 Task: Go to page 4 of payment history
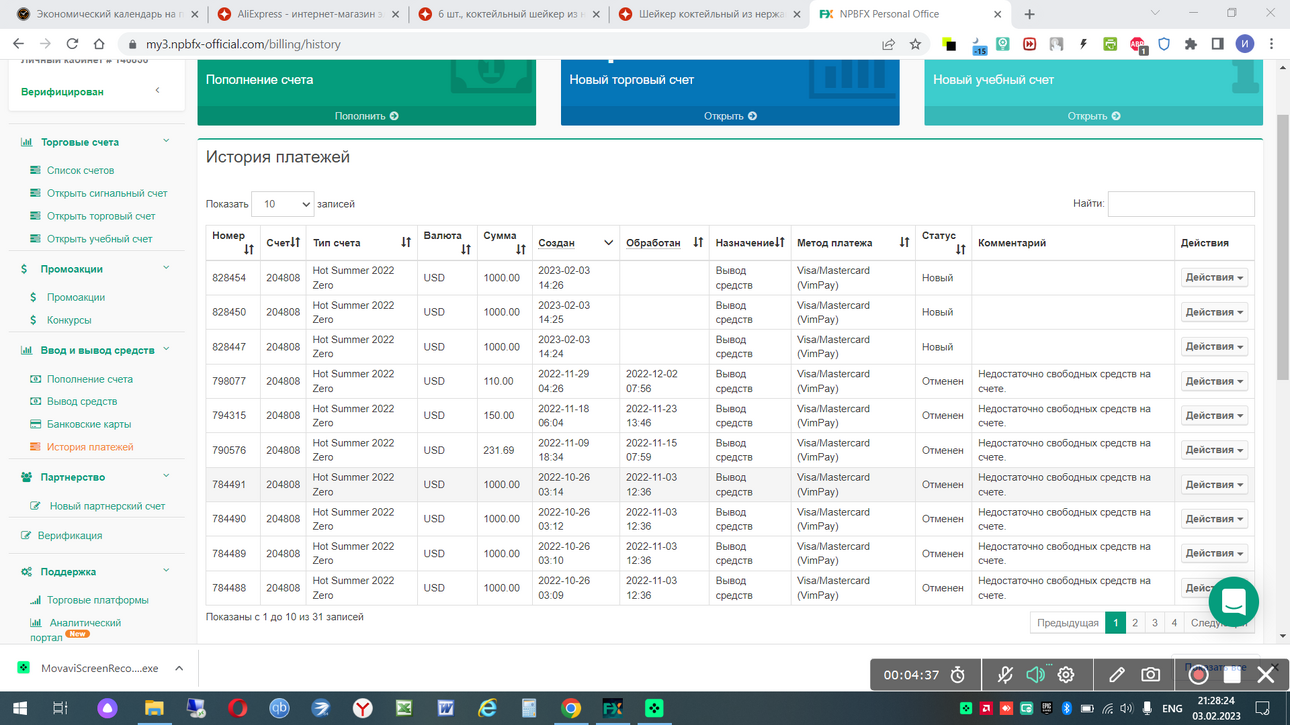[1175, 622]
